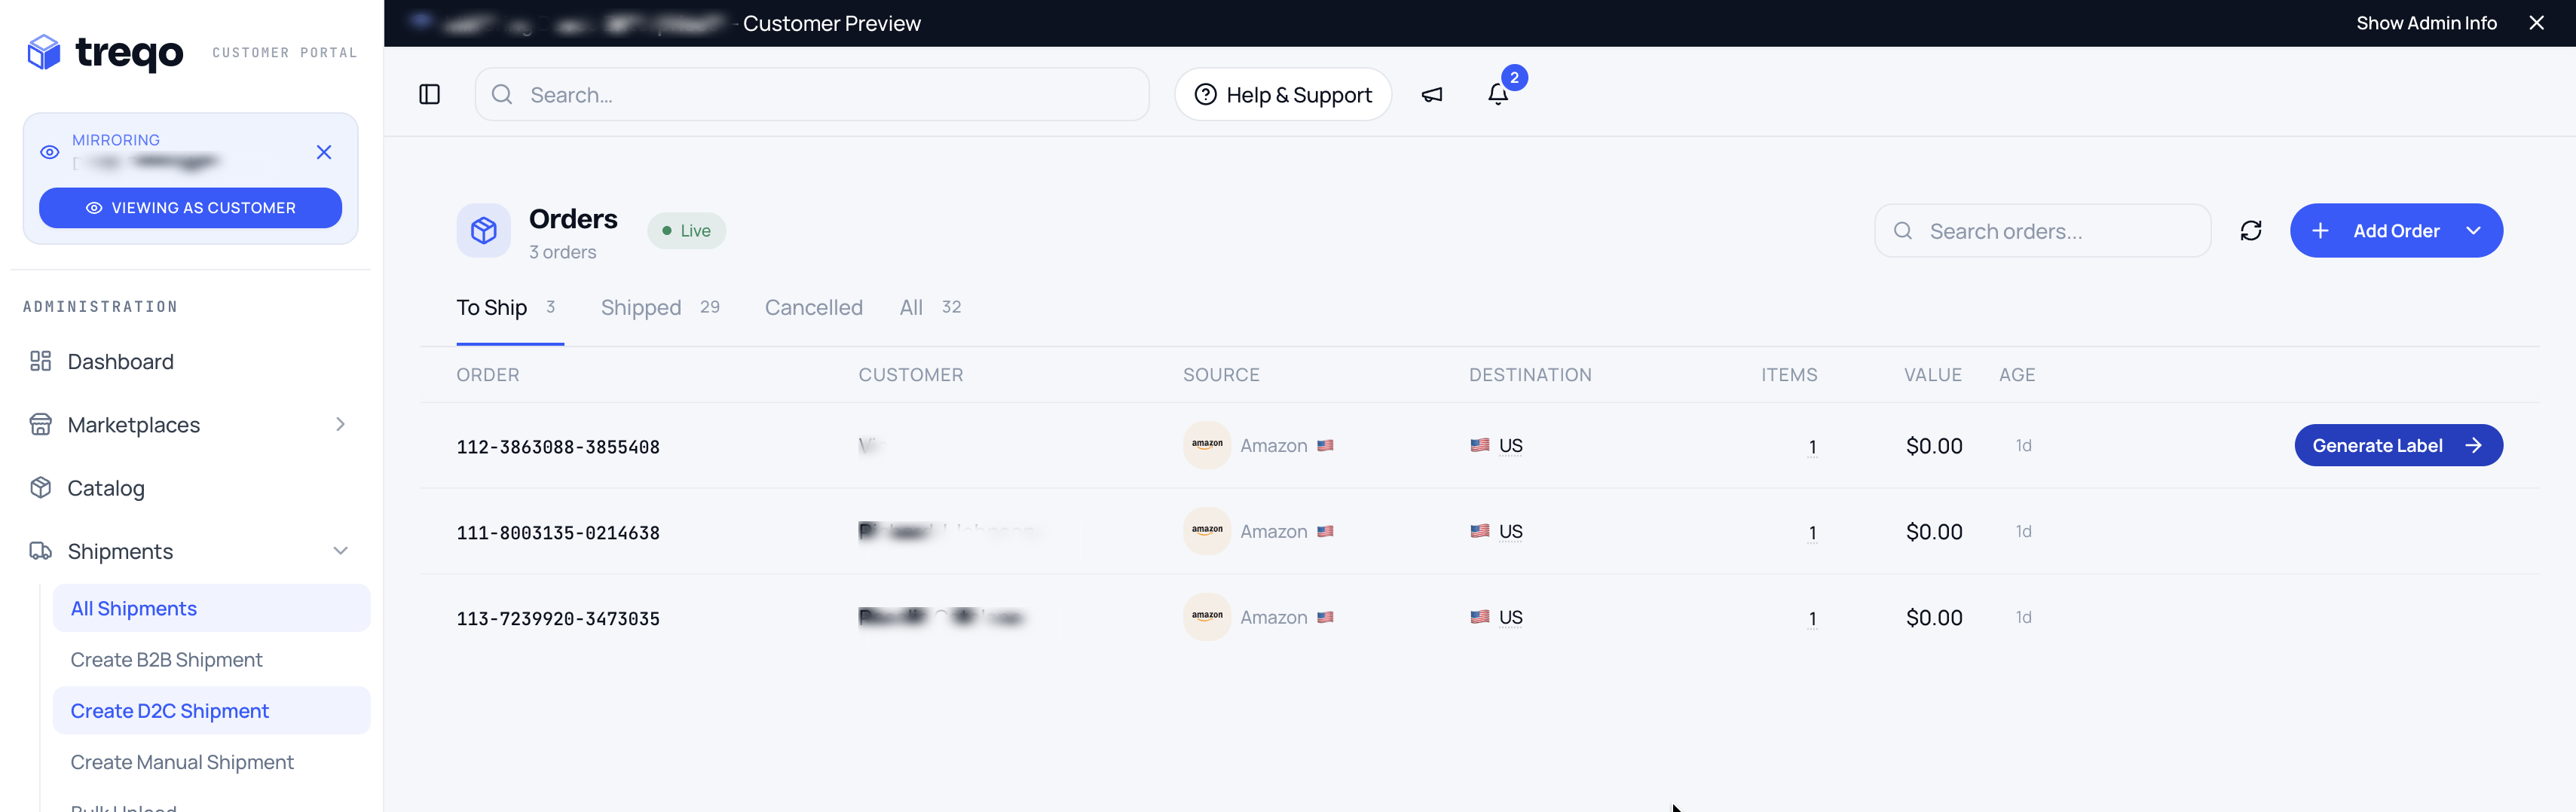Click the Help & Support button

[x=1283, y=94]
